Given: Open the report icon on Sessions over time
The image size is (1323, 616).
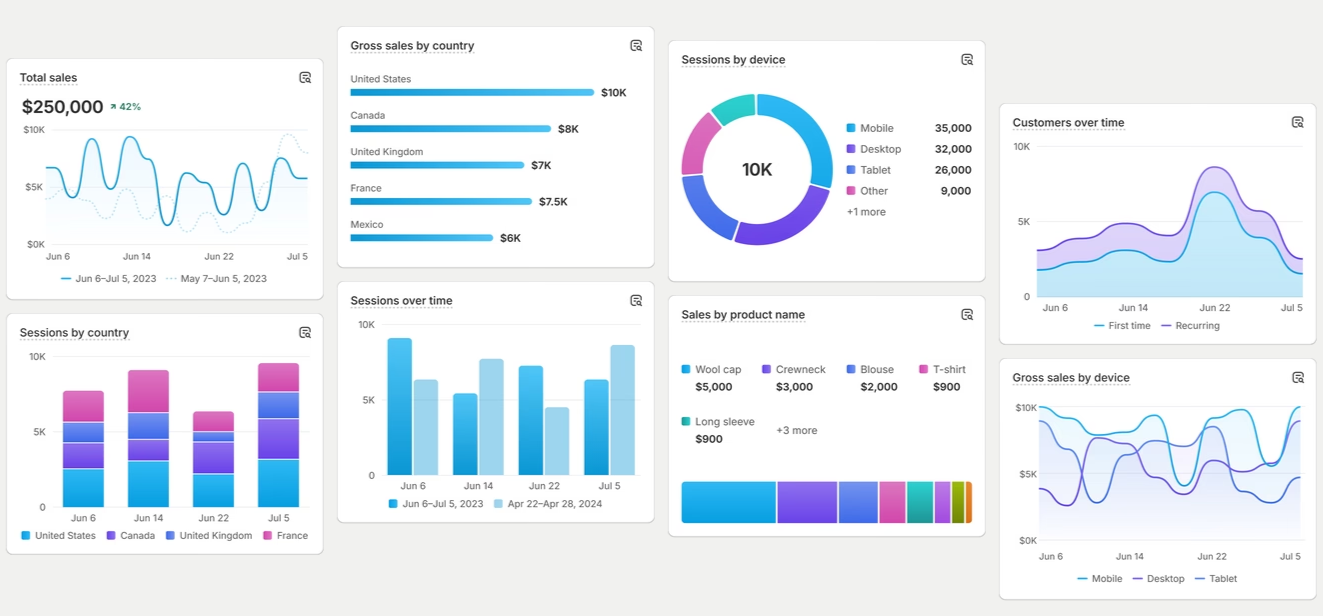Looking at the screenshot, I should click(x=636, y=301).
